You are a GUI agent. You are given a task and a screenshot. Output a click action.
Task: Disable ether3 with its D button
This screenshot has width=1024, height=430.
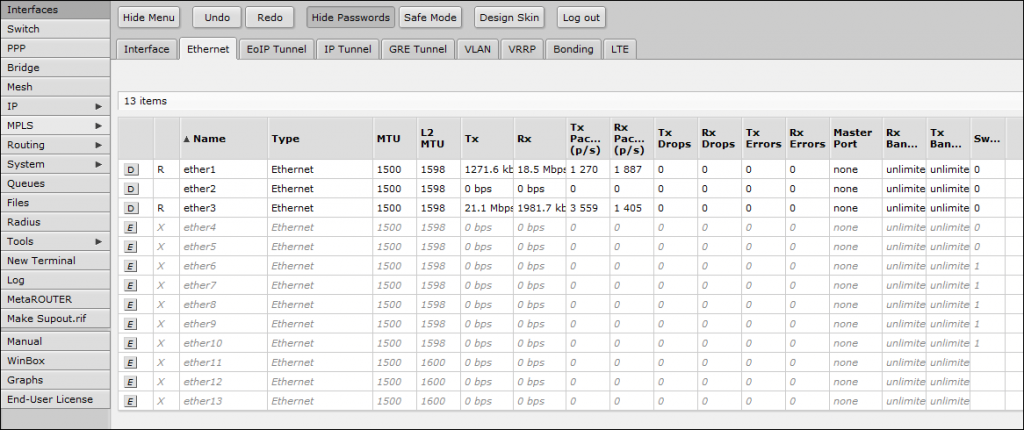pos(131,208)
